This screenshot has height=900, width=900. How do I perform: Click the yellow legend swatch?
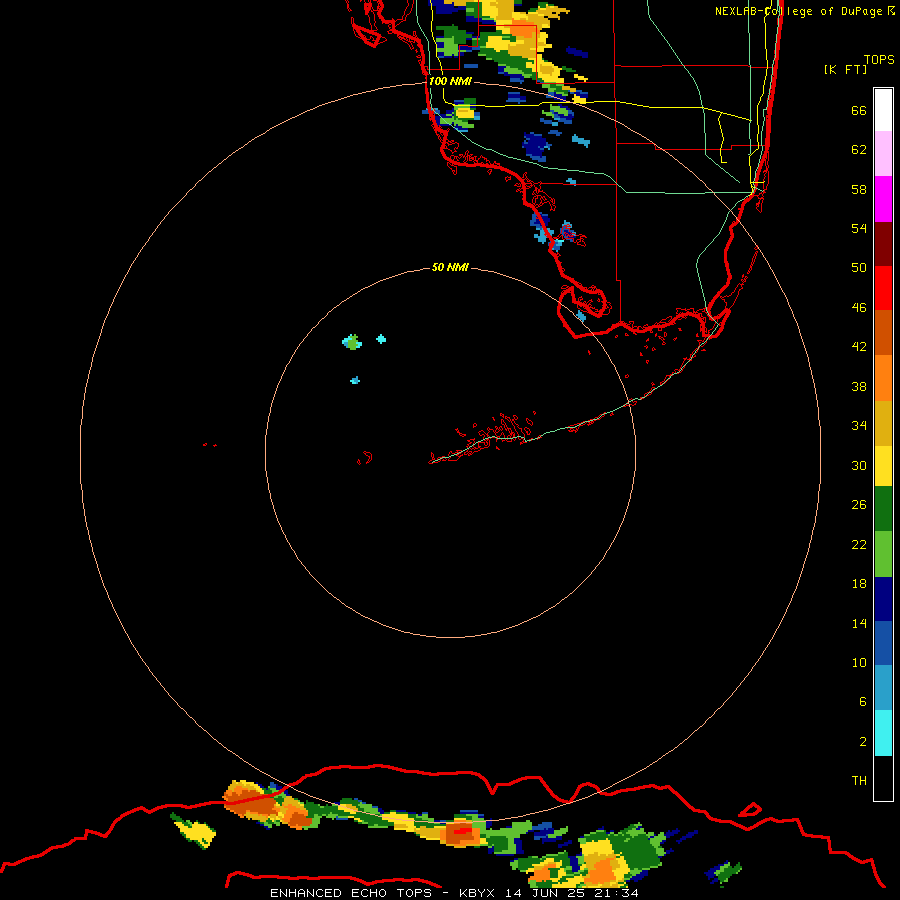tap(883, 466)
